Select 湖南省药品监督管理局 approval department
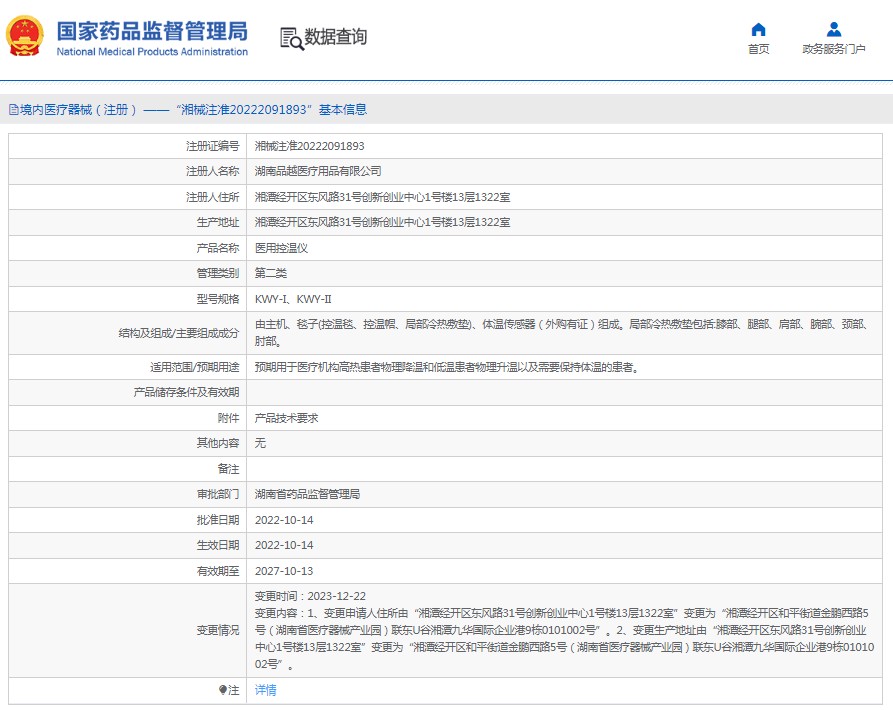This screenshot has height=710, width=893. pyautogui.click(x=308, y=494)
